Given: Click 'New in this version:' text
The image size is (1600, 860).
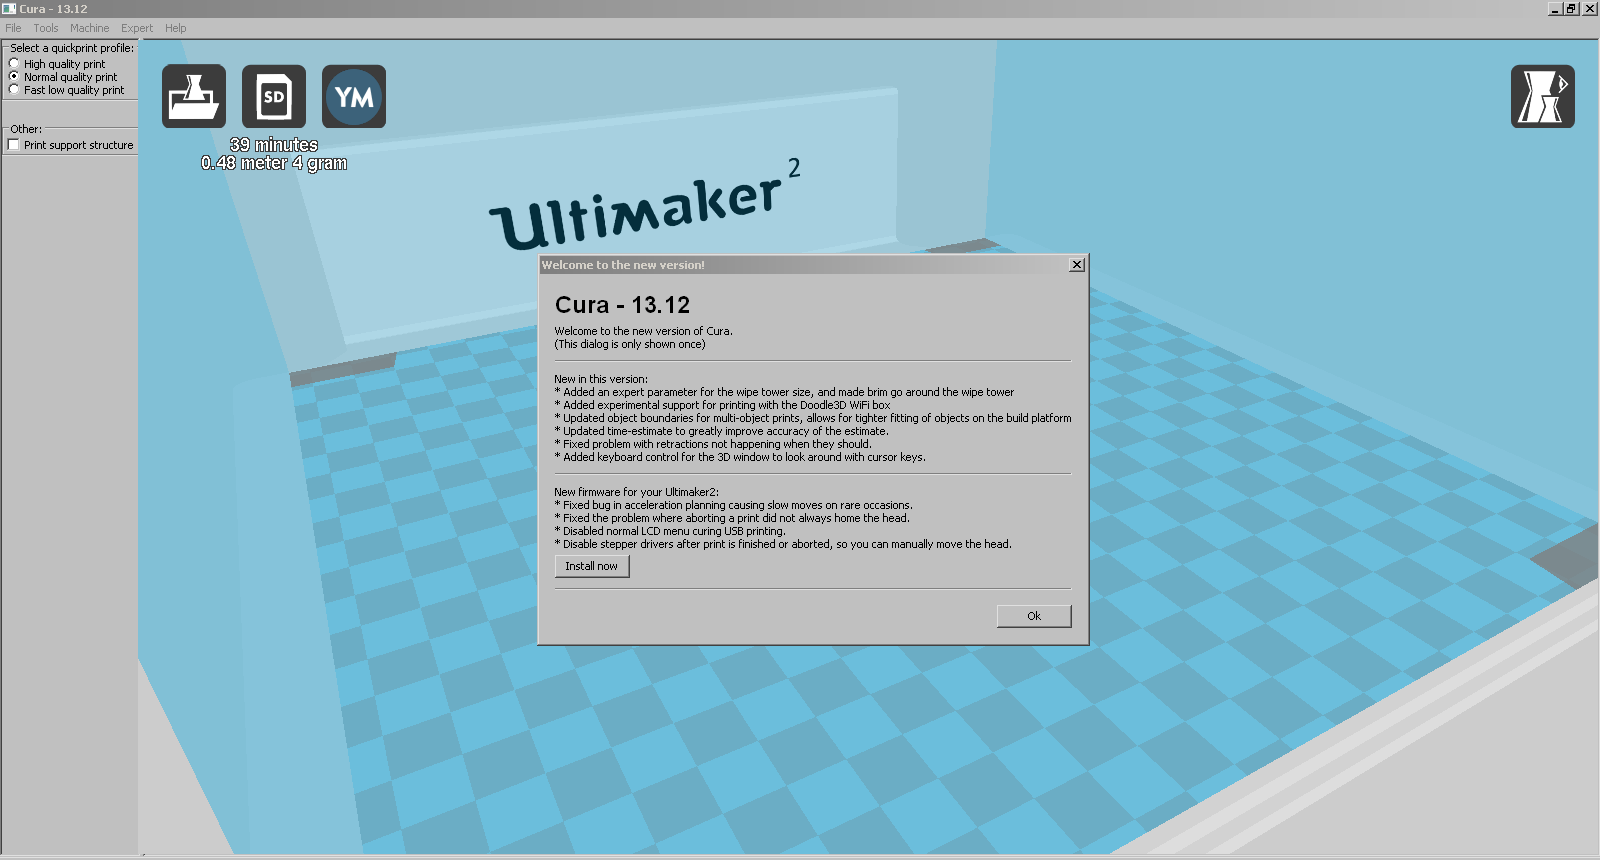Looking at the screenshot, I should tap(601, 379).
